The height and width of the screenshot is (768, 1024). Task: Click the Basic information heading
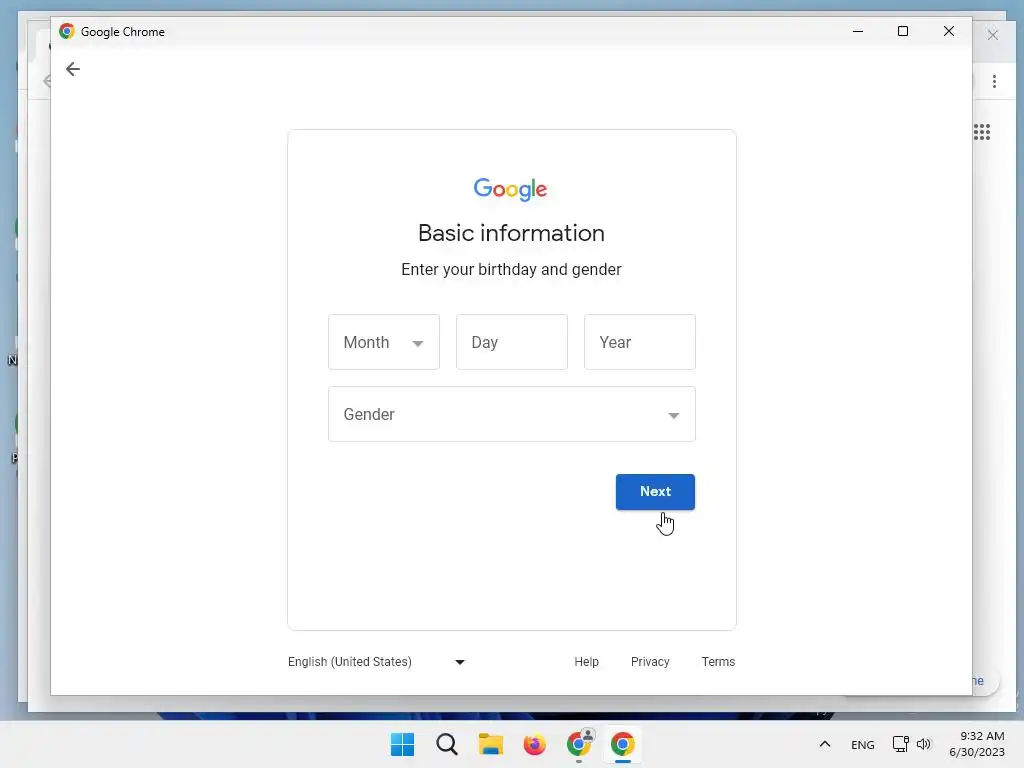coord(511,233)
